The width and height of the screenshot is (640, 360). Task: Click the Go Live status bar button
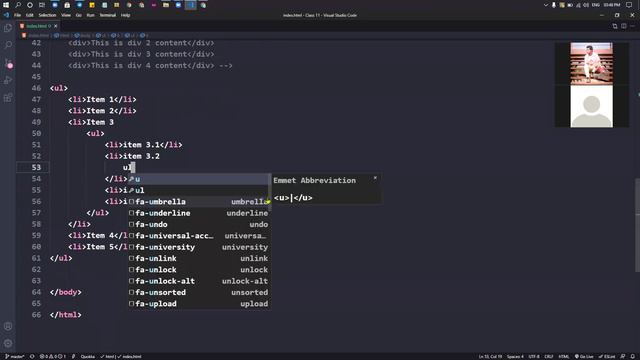pos(584,356)
